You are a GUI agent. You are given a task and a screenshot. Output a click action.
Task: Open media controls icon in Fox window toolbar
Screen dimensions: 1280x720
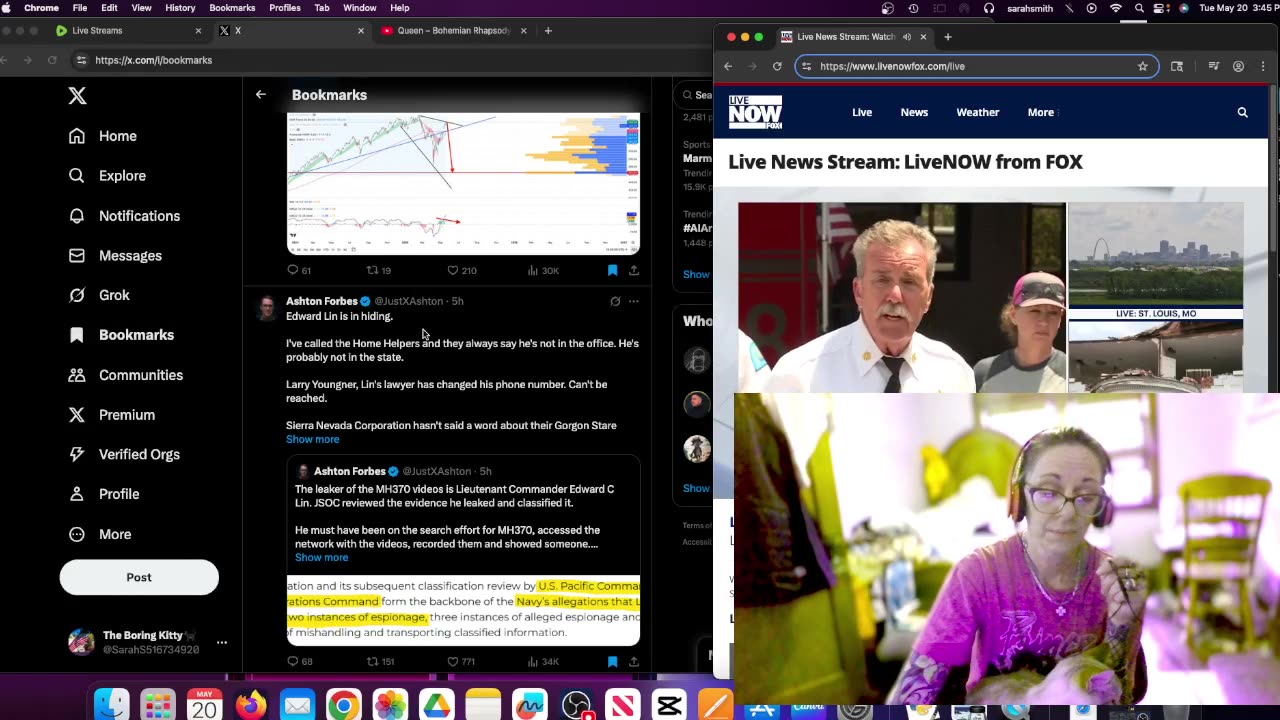point(1213,66)
